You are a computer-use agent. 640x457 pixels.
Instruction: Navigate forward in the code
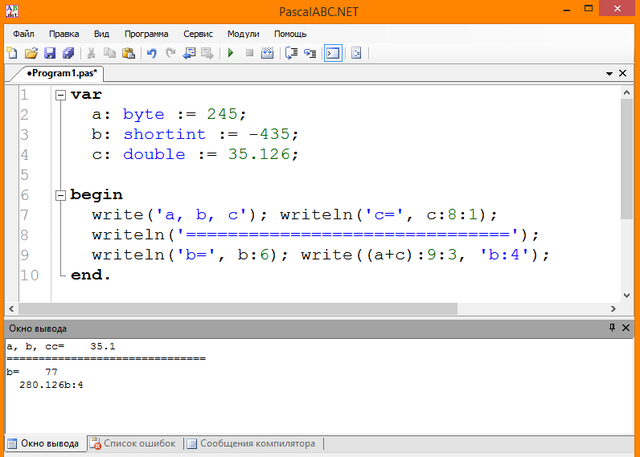[207, 53]
